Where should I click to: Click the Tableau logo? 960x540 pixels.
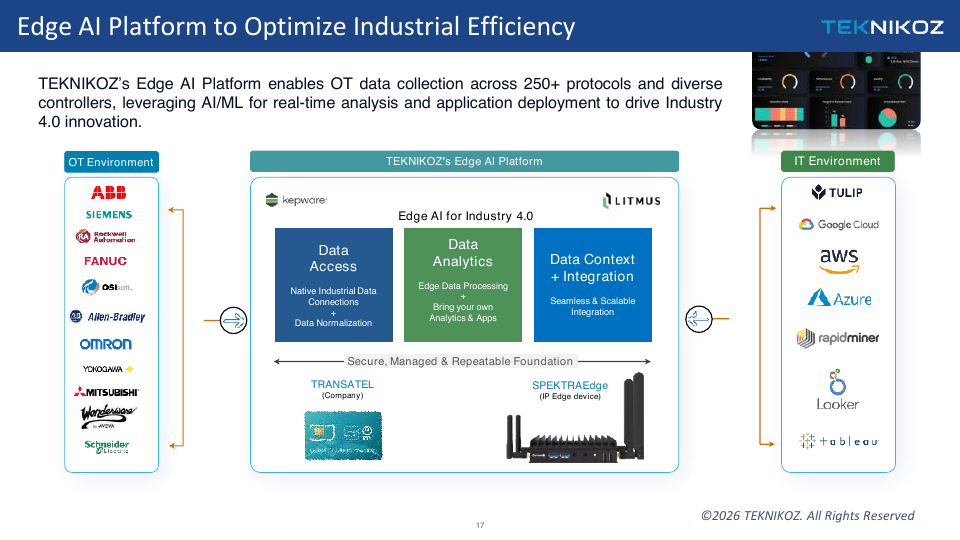click(x=838, y=441)
